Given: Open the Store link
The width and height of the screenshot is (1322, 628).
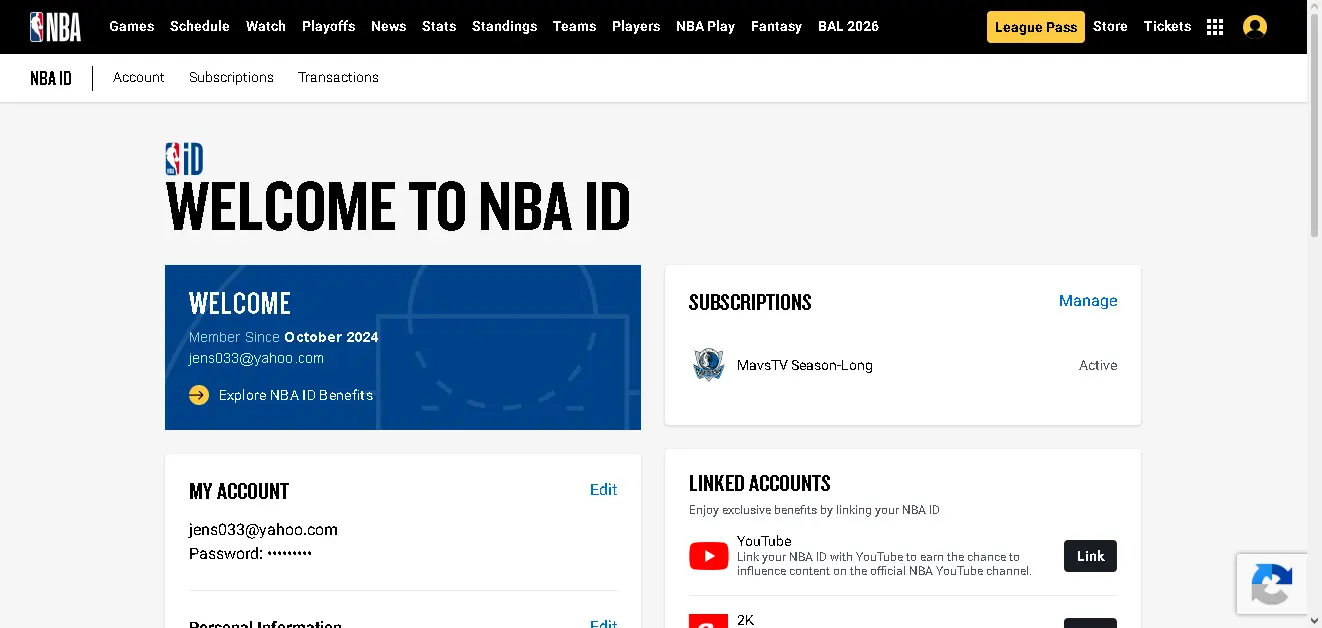Looking at the screenshot, I should coord(1110,26).
